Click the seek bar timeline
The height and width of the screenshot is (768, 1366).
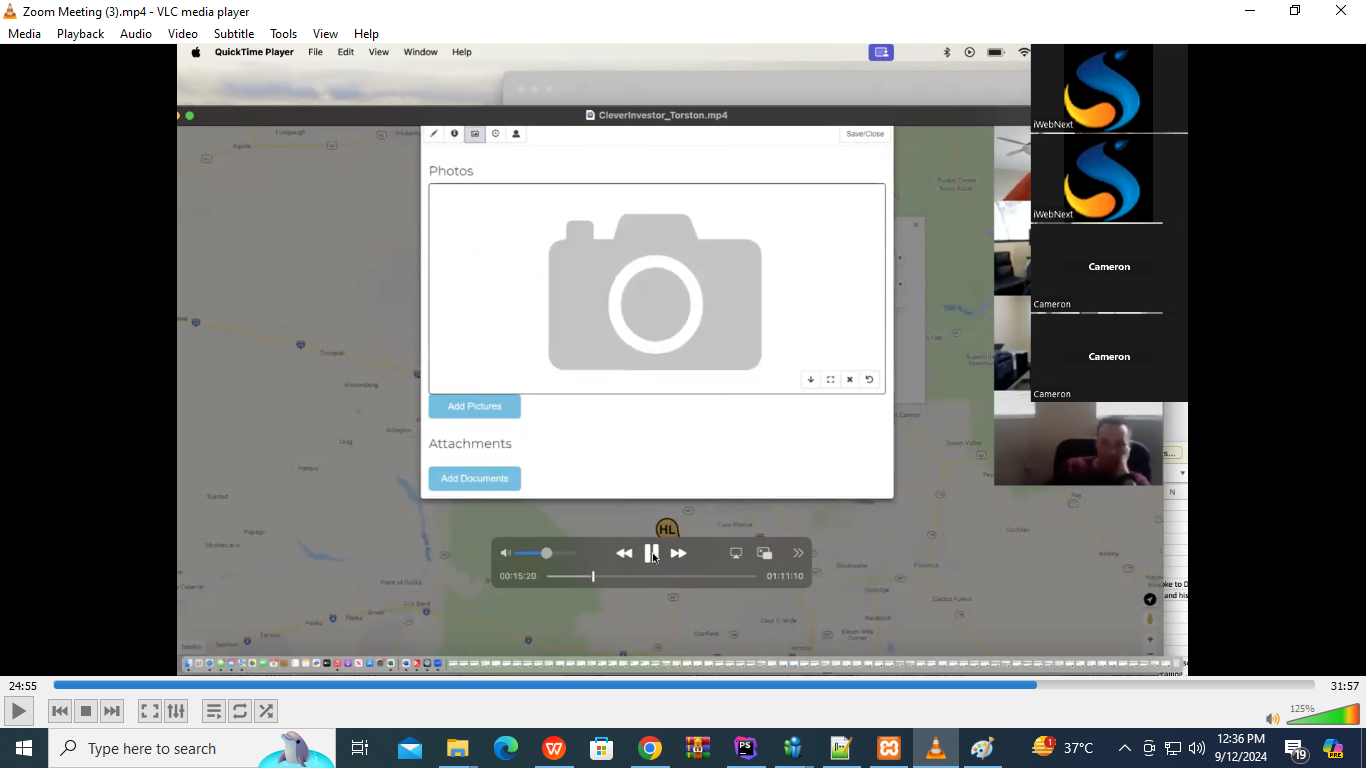pyautogui.click(x=683, y=685)
